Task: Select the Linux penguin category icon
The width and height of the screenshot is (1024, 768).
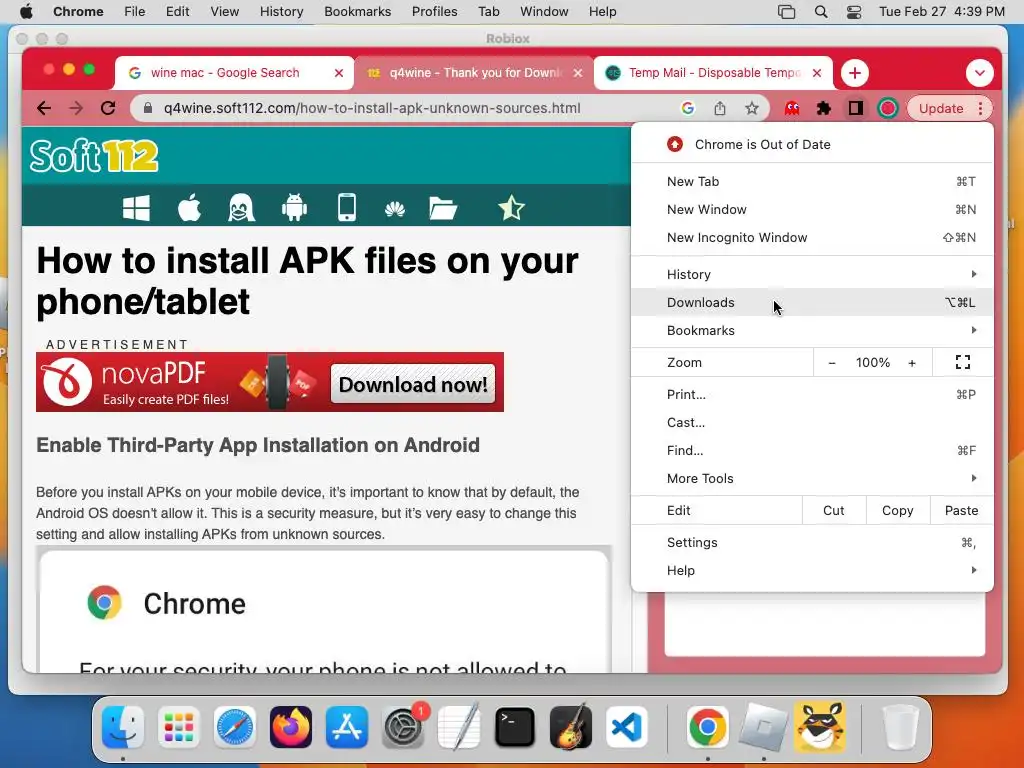Action: click(241, 208)
